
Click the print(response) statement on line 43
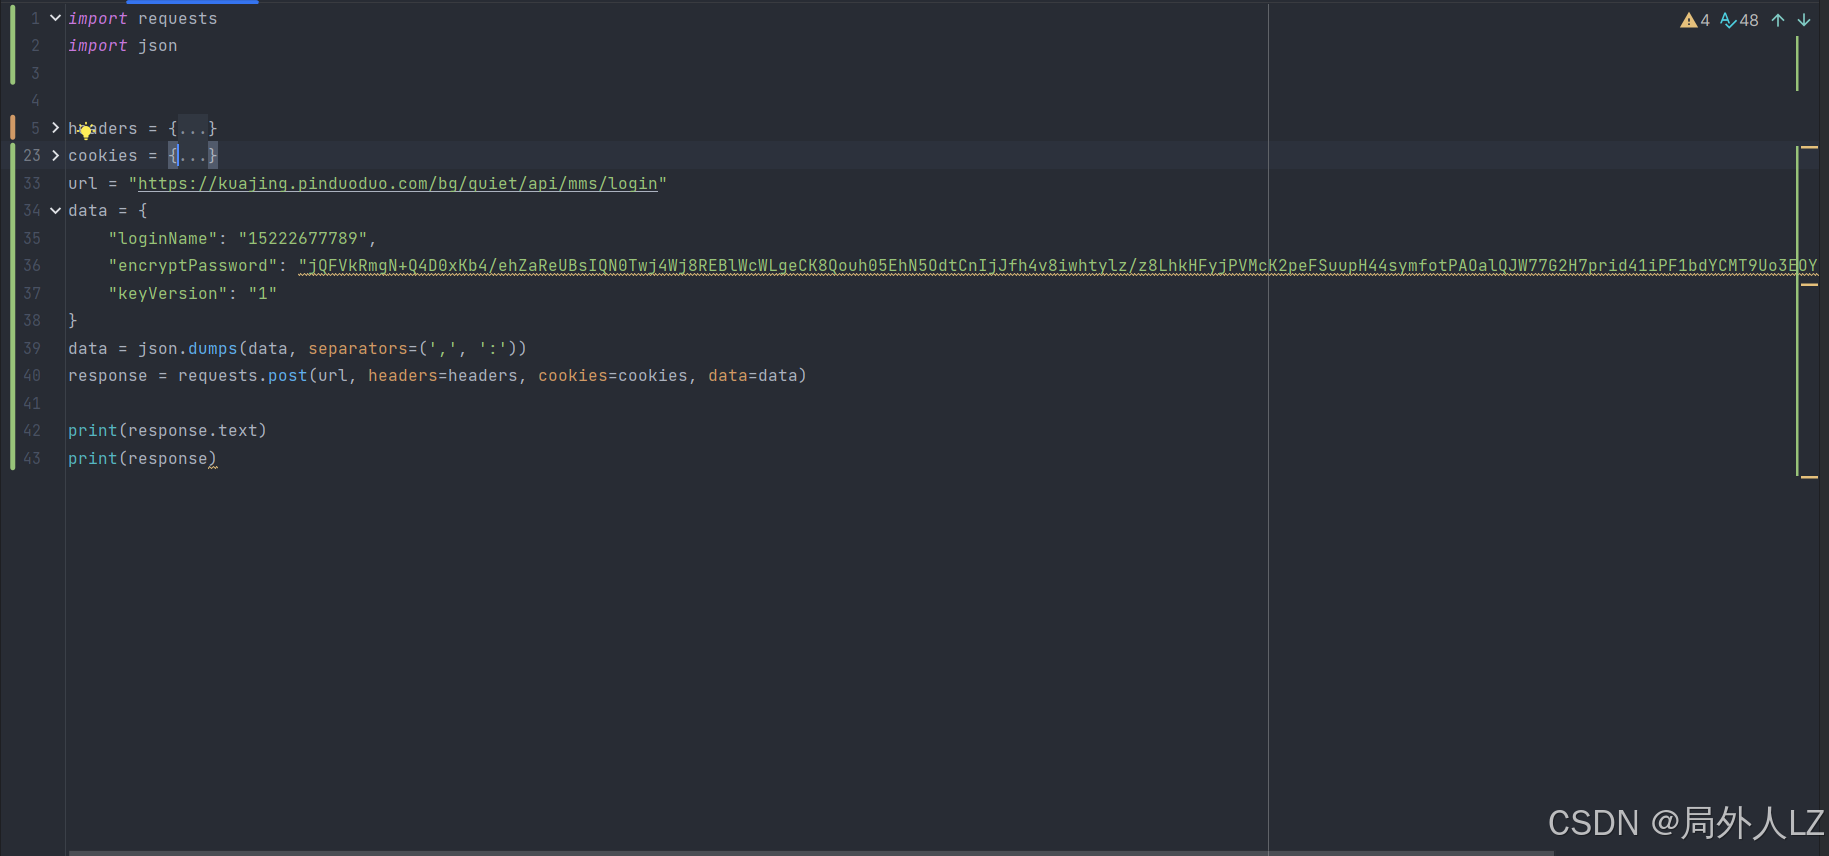click(x=143, y=458)
